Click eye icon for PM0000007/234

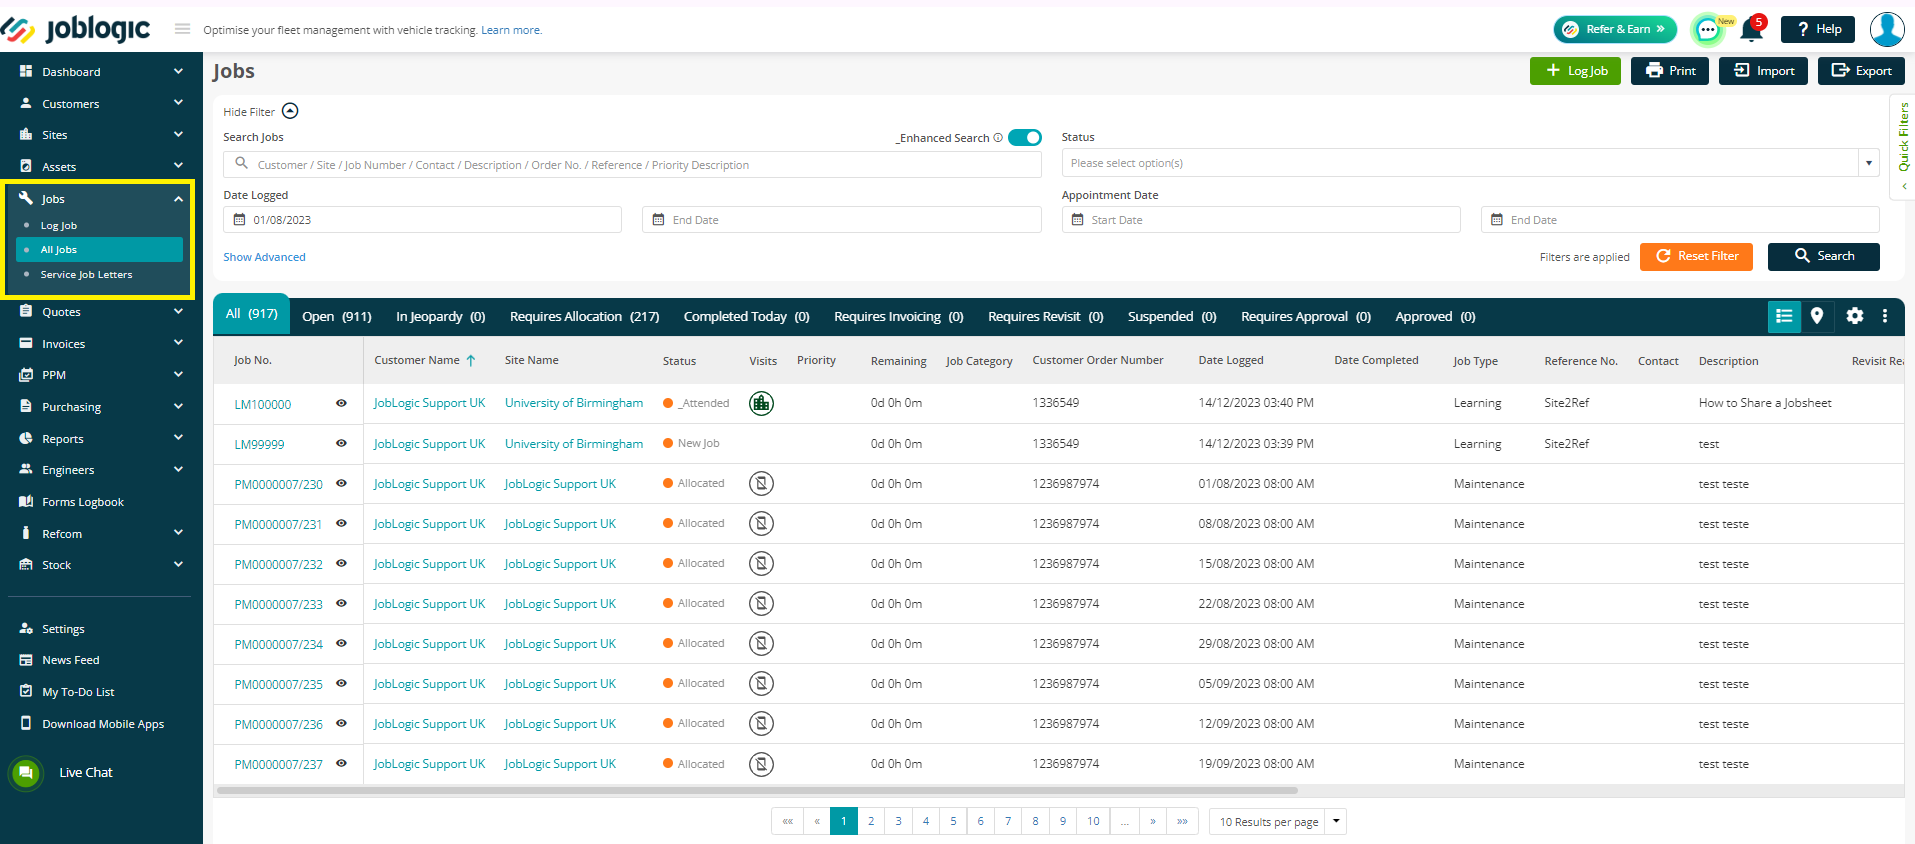[341, 643]
